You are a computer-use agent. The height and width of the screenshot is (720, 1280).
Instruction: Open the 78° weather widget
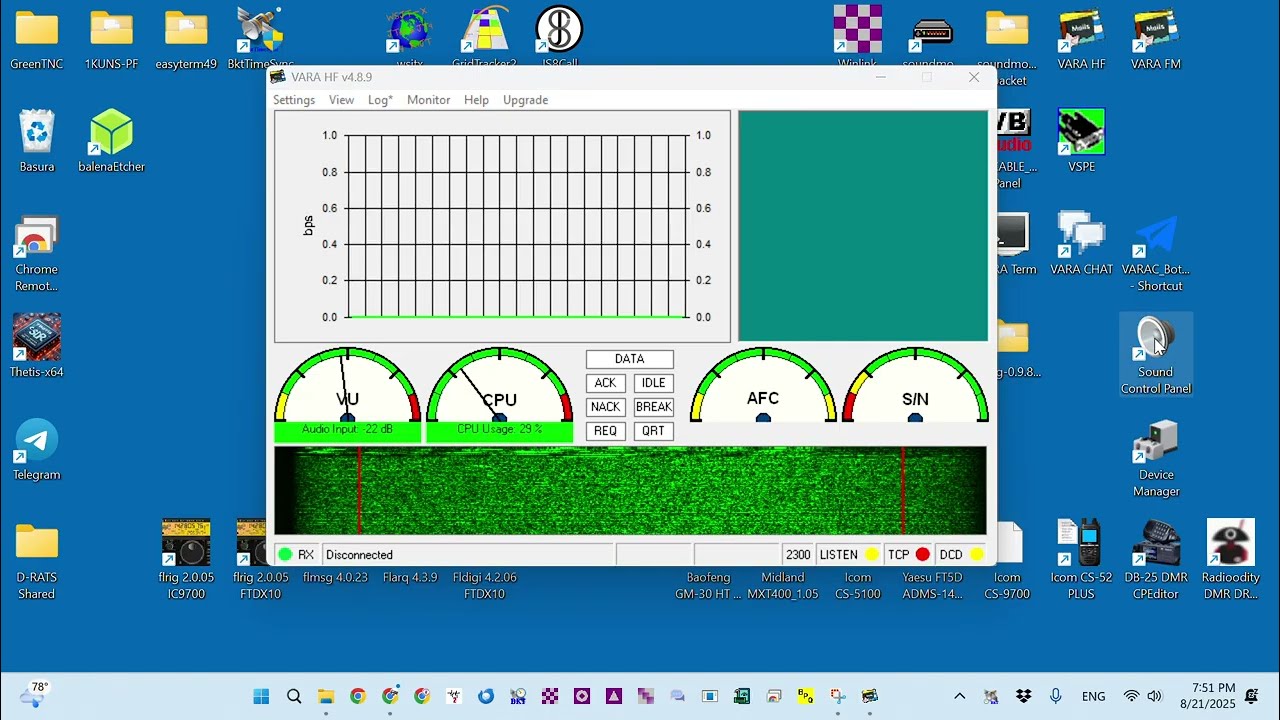click(x=33, y=695)
